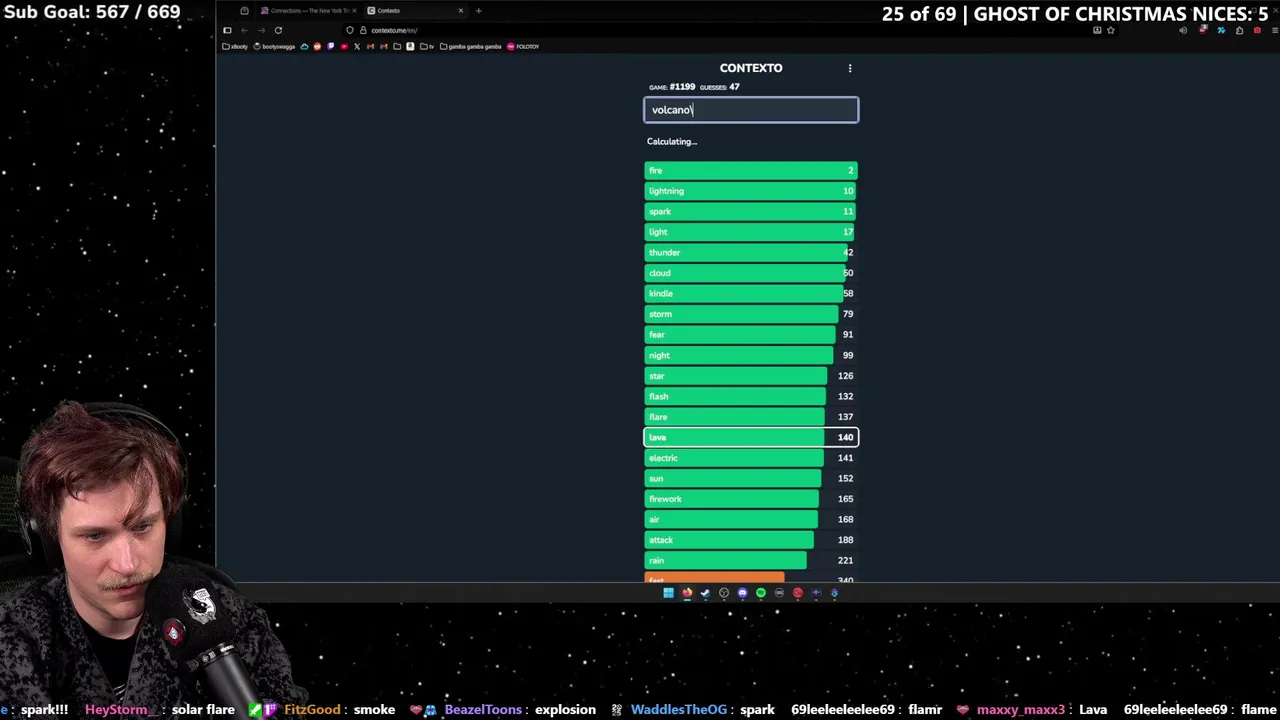Select the 'spark' guess row
Screen dimensions: 1280x720
751,211
